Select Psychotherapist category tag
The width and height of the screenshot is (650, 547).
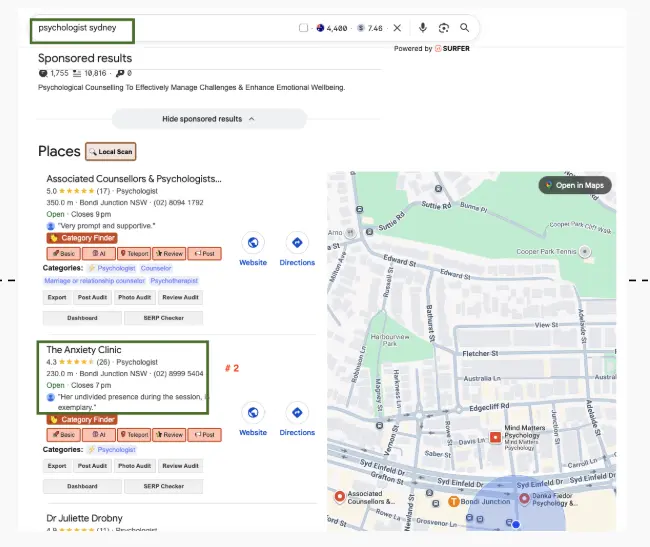174,281
